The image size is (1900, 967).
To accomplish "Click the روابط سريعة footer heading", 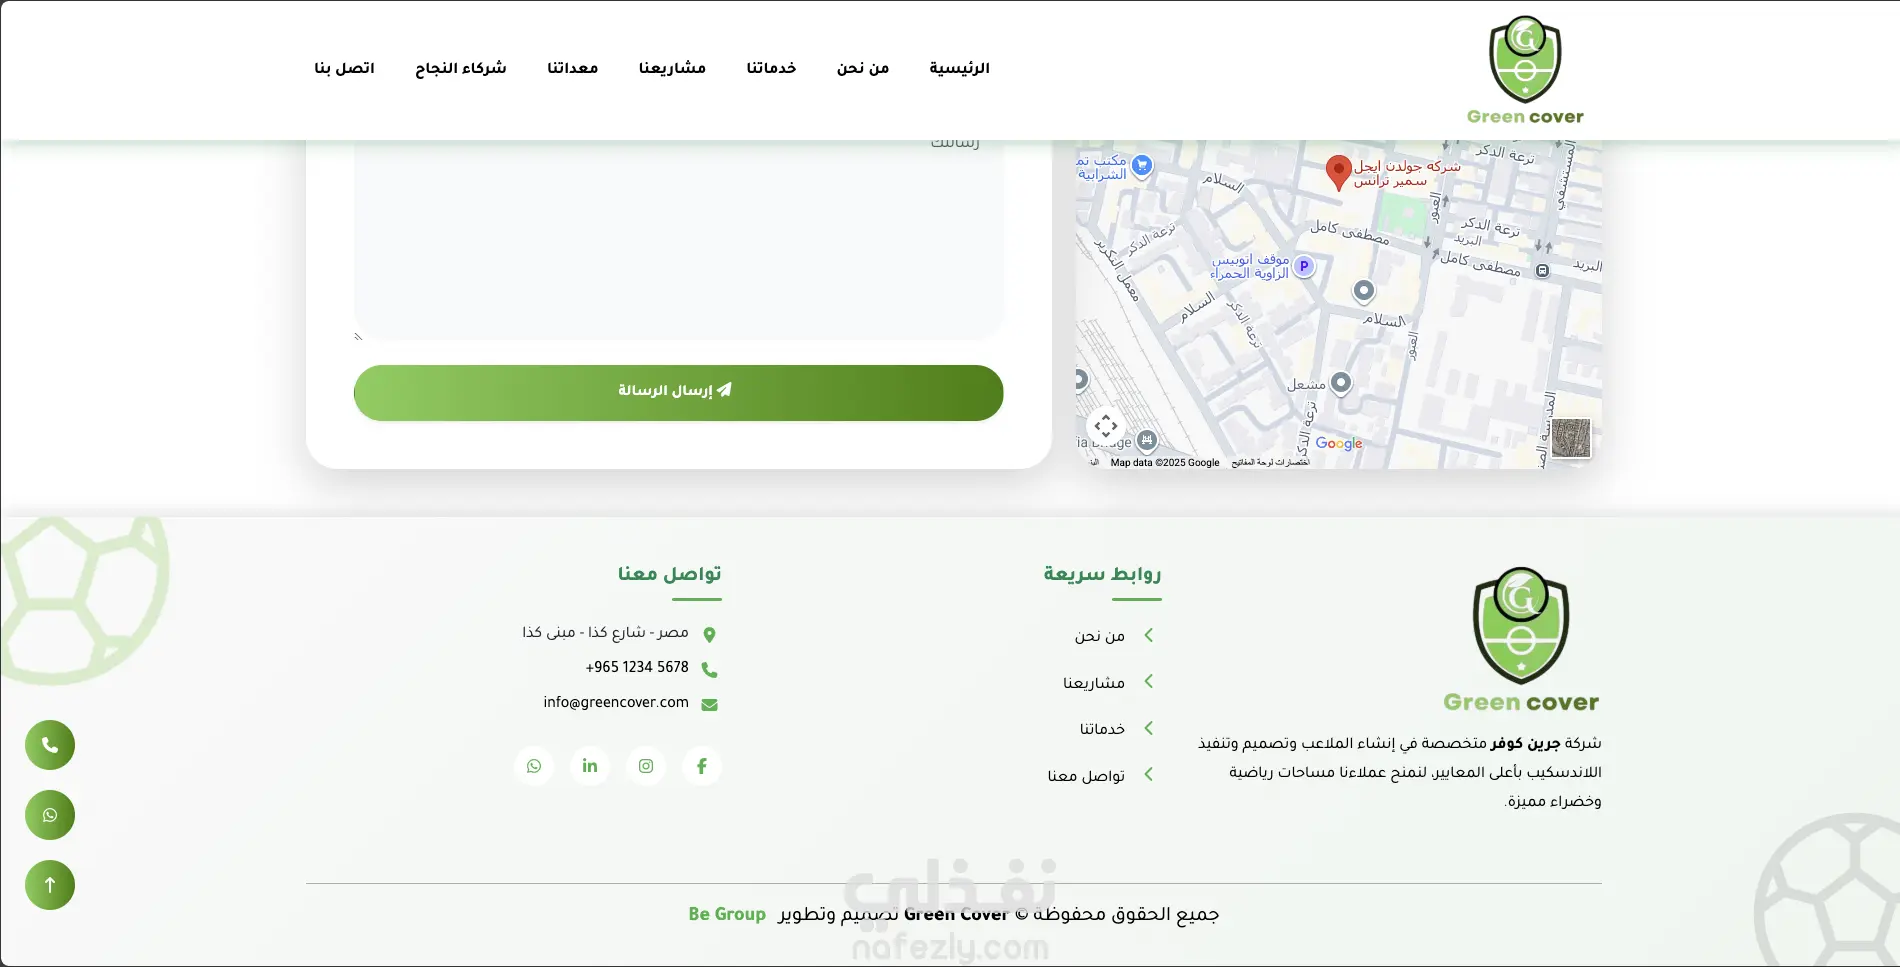I will pos(1102,574).
